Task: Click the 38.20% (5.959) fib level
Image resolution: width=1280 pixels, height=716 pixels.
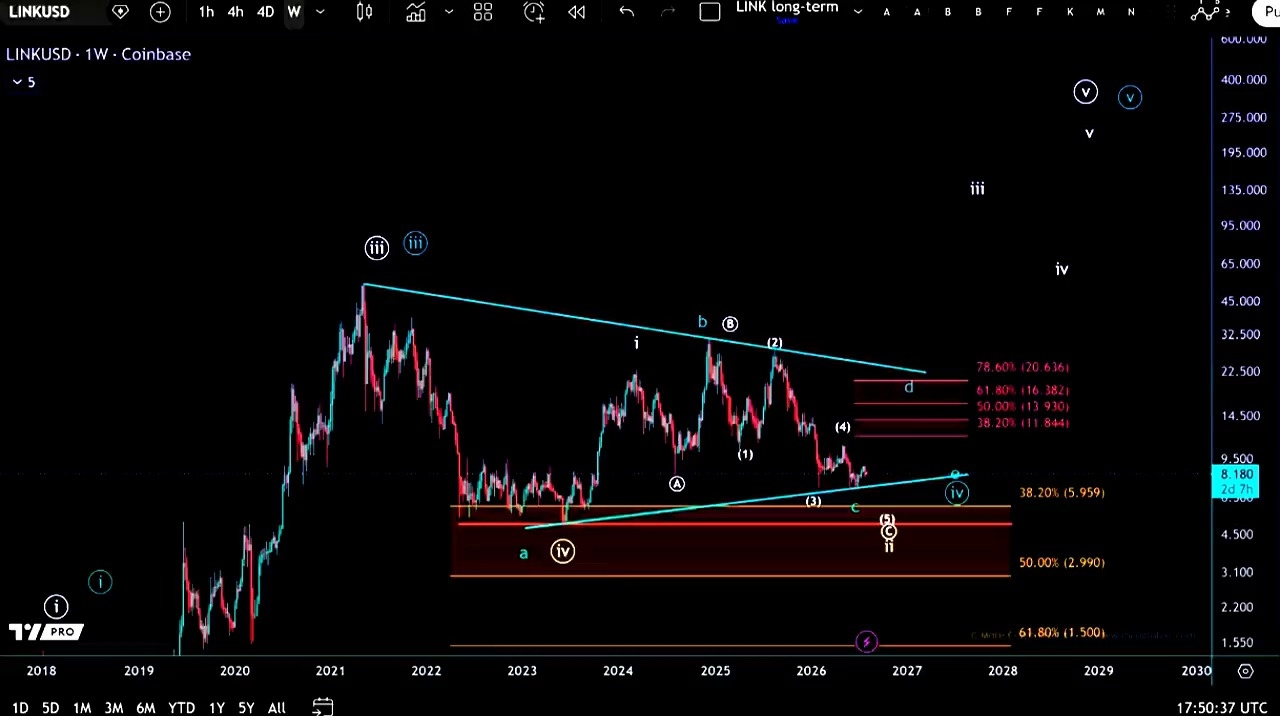Action: [x=1062, y=493]
